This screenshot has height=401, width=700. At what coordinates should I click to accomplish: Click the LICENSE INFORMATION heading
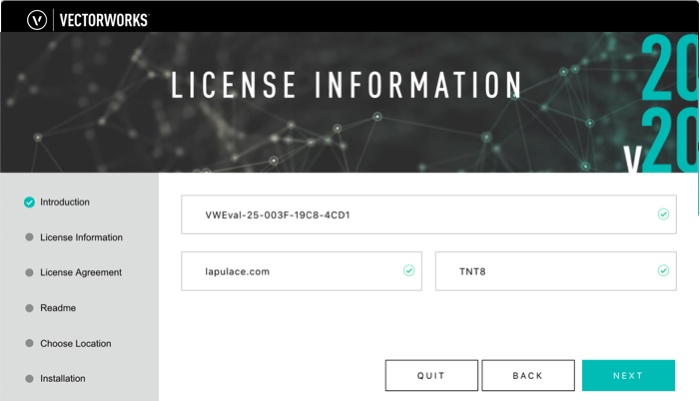[346, 84]
